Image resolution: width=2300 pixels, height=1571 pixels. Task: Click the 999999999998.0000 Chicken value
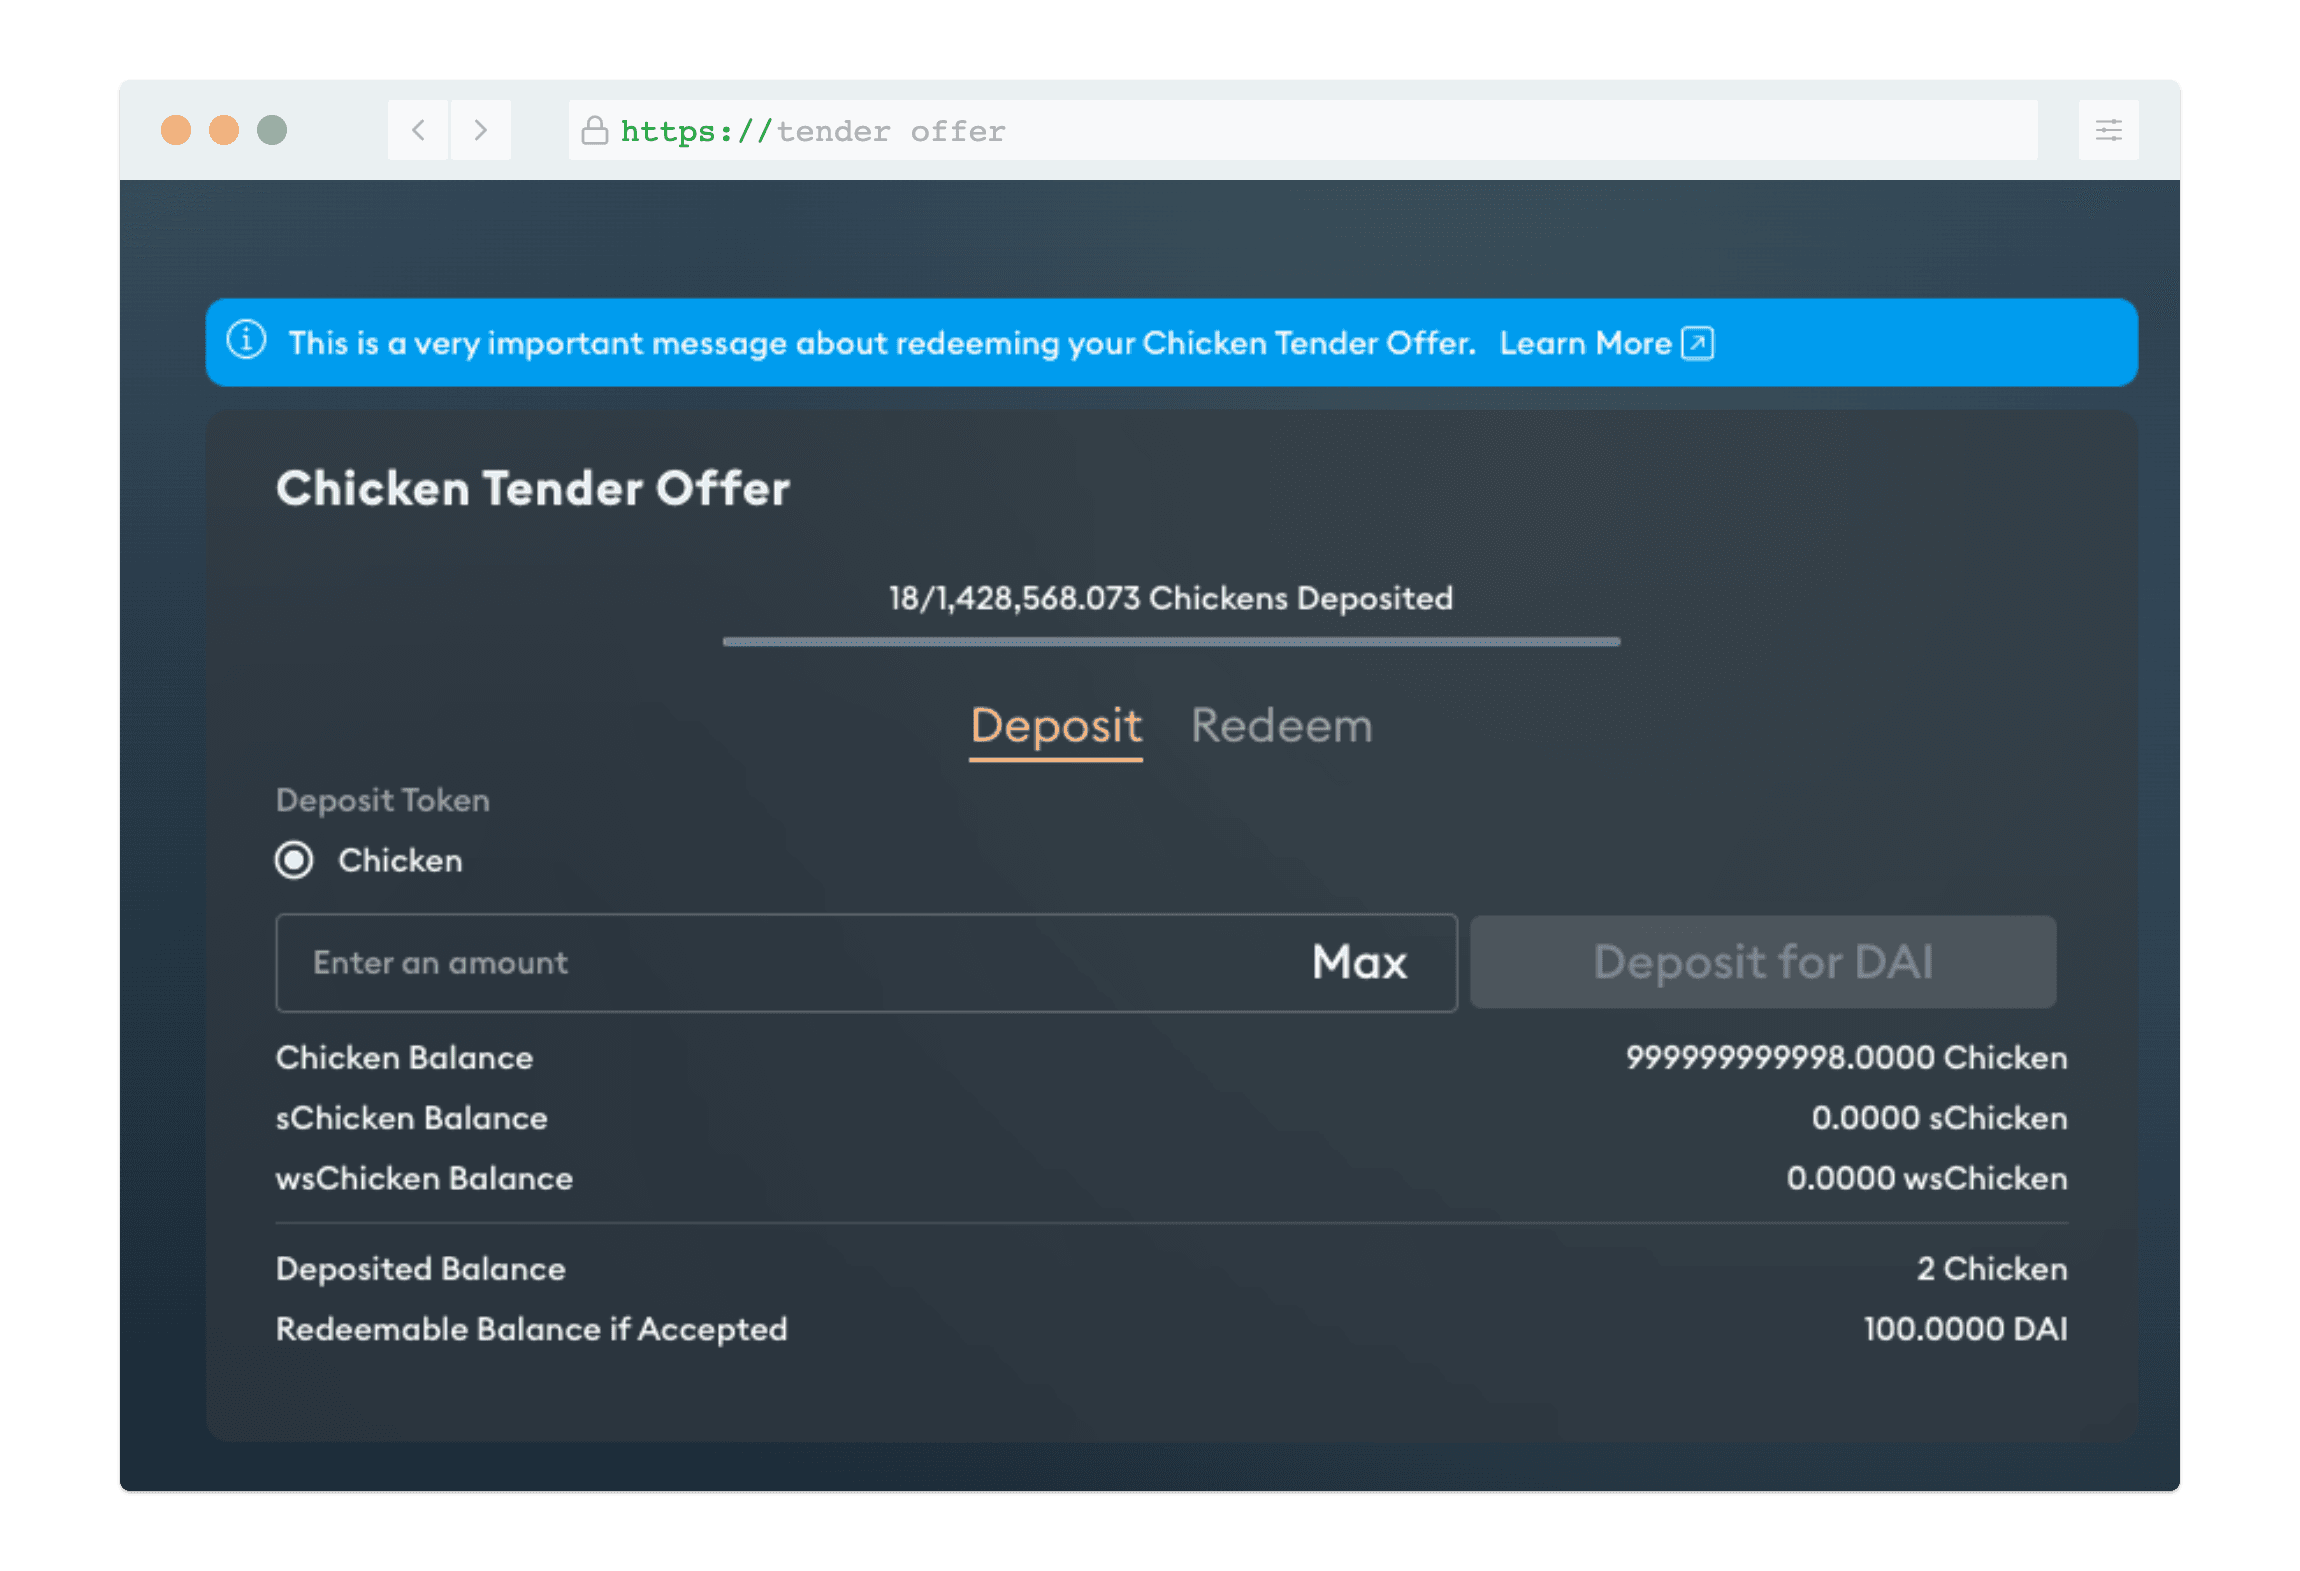tap(1846, 1057)
